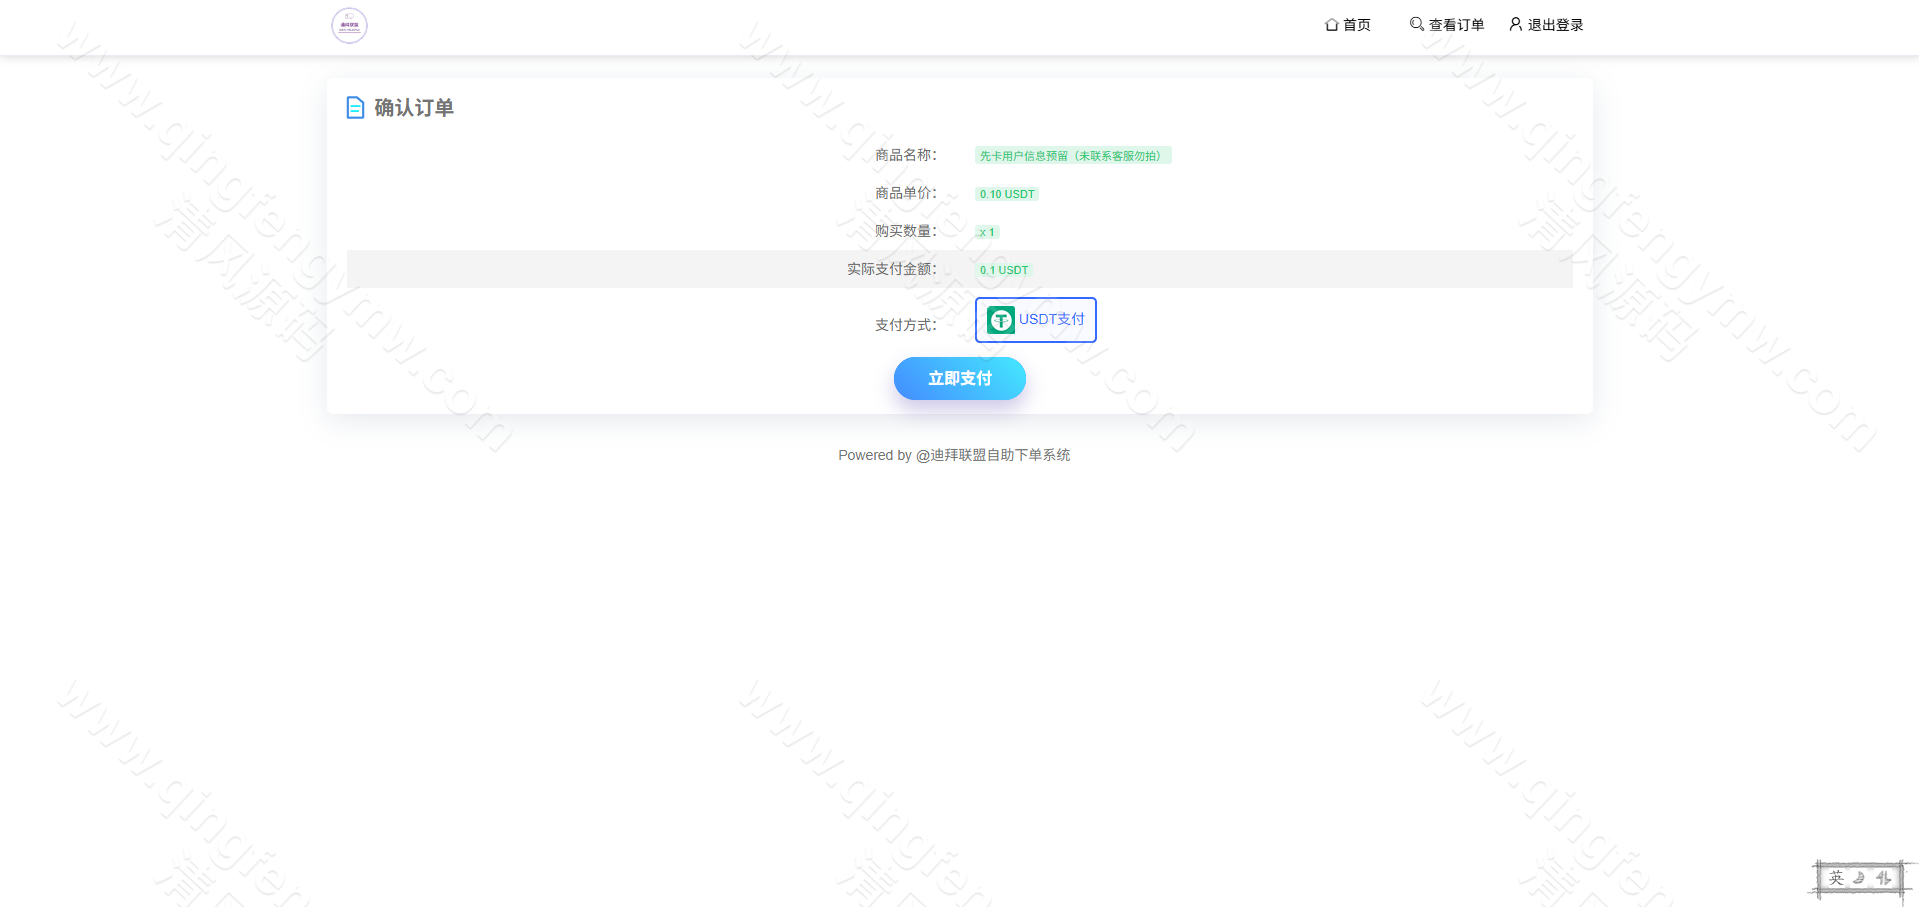This screenshot has width=1919, height=907.
Task: Click the 确认订单 heading text
Action: tap(414, 108)
